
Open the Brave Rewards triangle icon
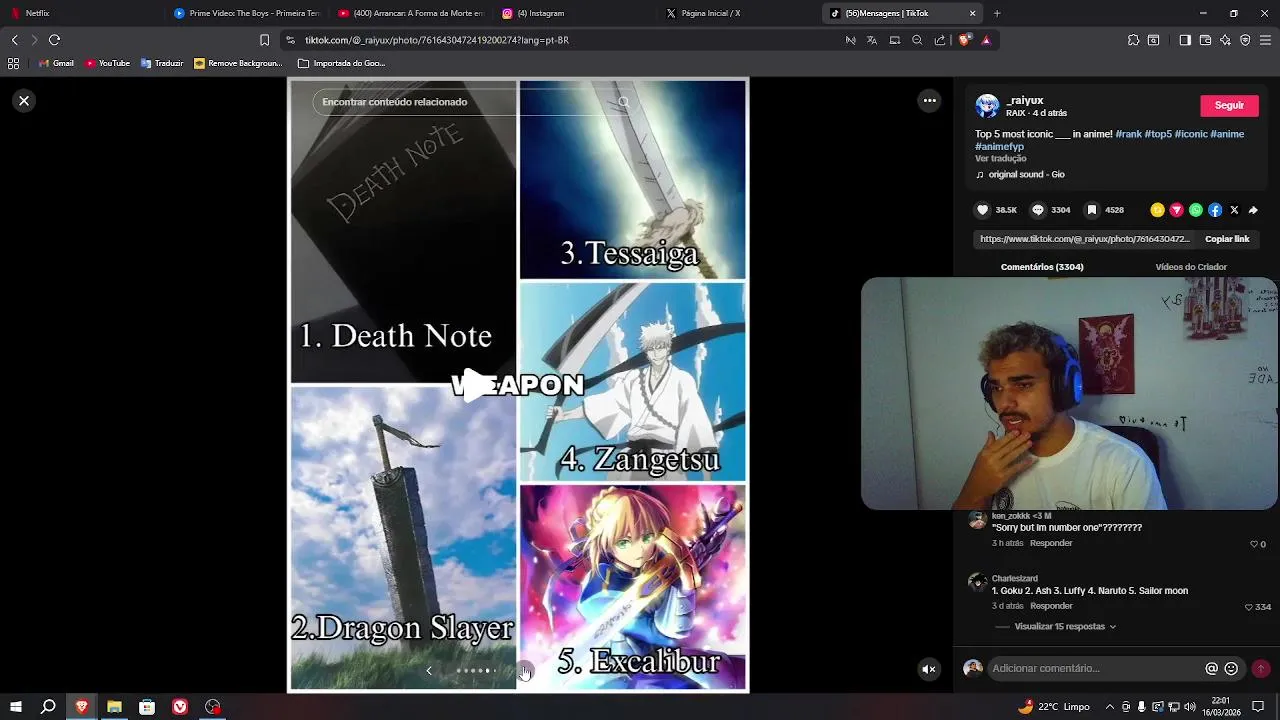(x=986, y=40)
